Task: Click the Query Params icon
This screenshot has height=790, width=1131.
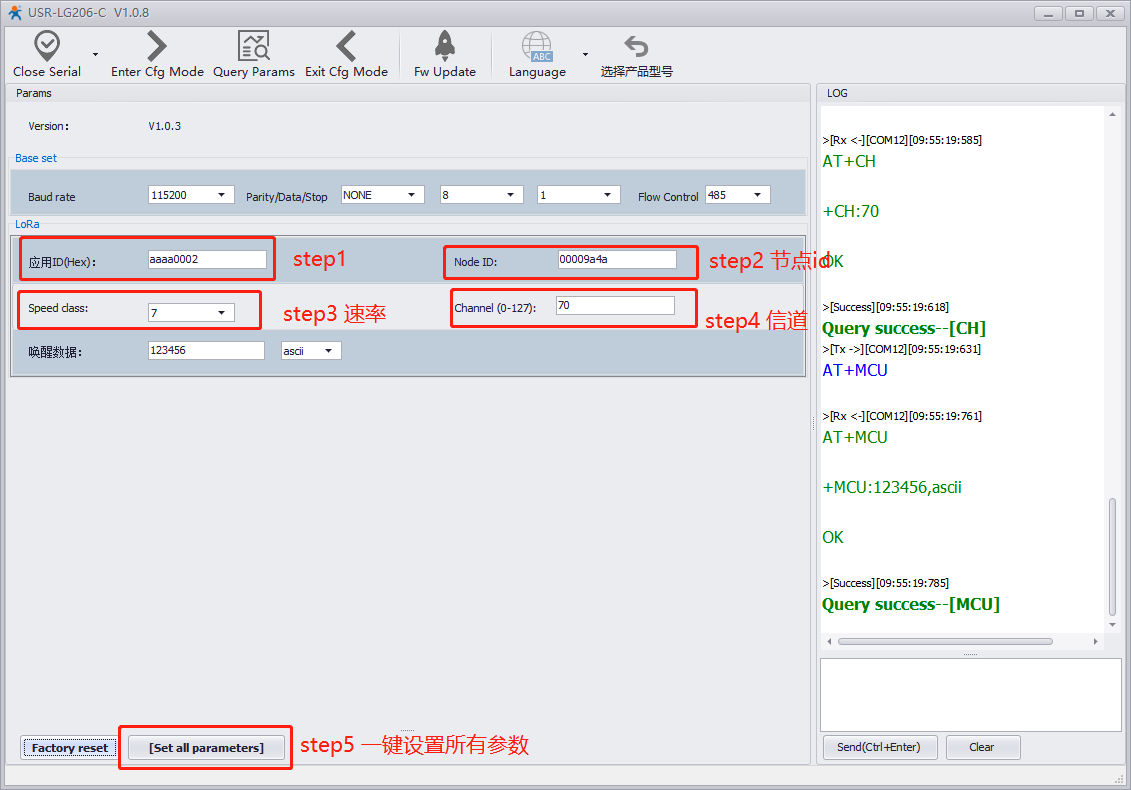Action: (253, 46)
